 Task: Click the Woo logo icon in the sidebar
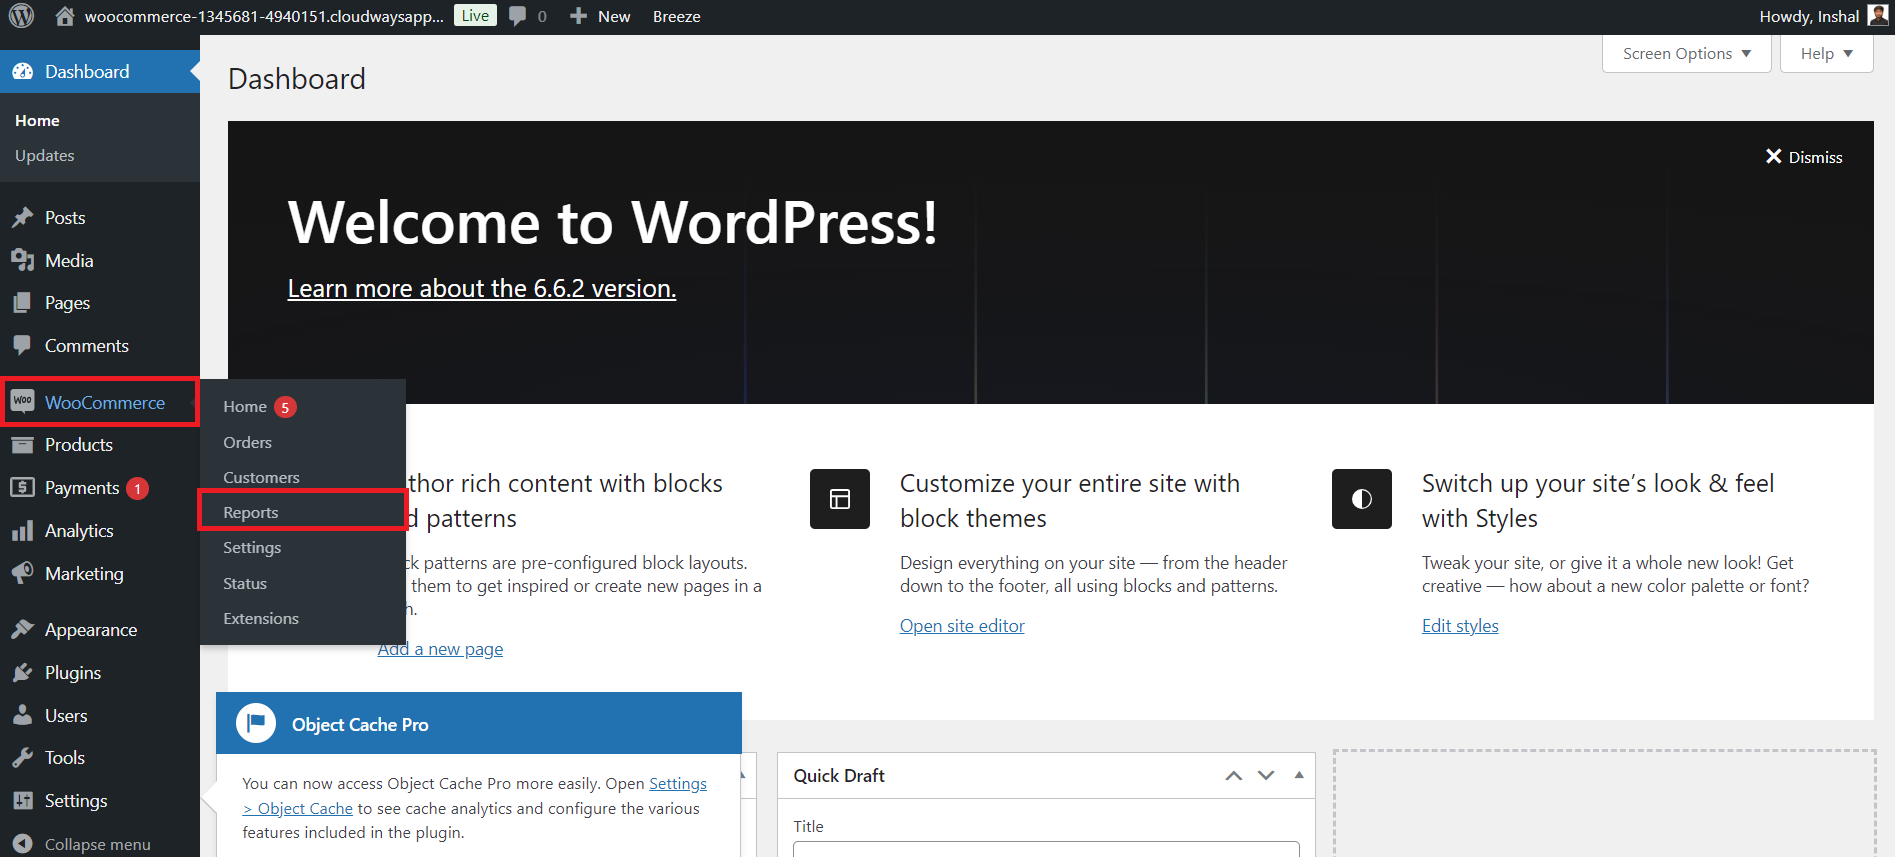tap(22, 402)
